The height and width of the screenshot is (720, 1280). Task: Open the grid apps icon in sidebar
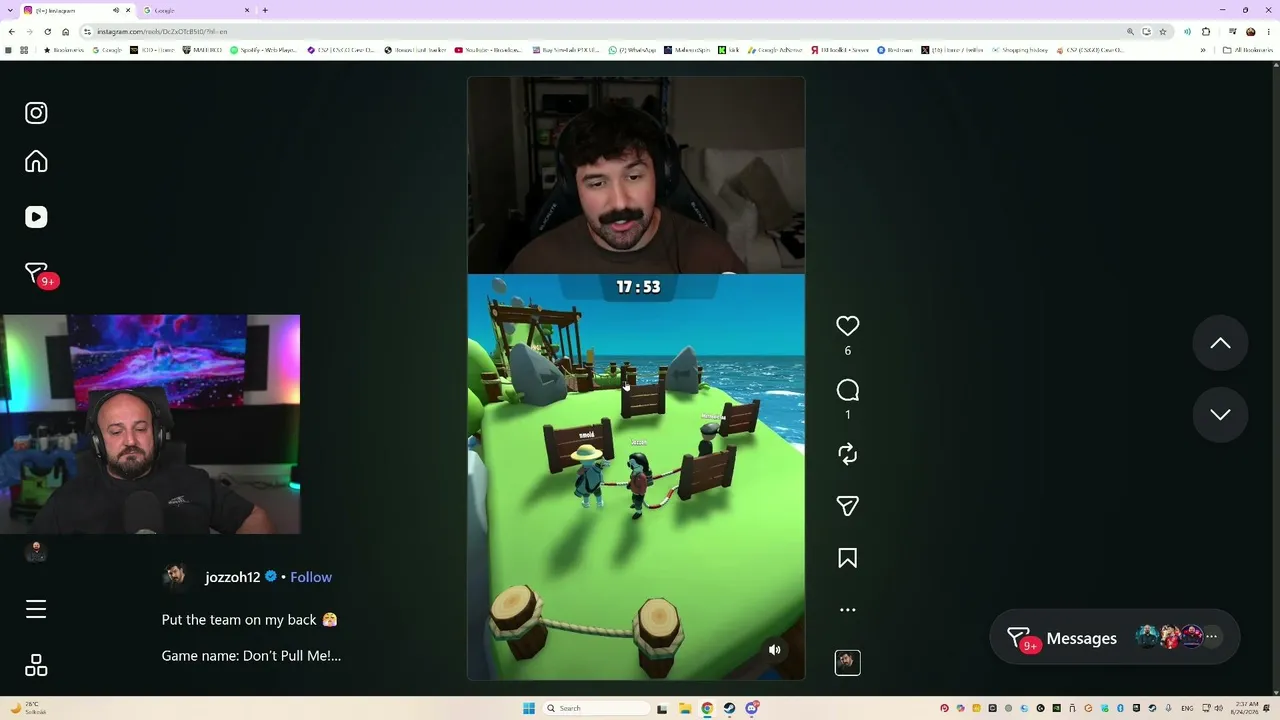[x=36, y=665]
